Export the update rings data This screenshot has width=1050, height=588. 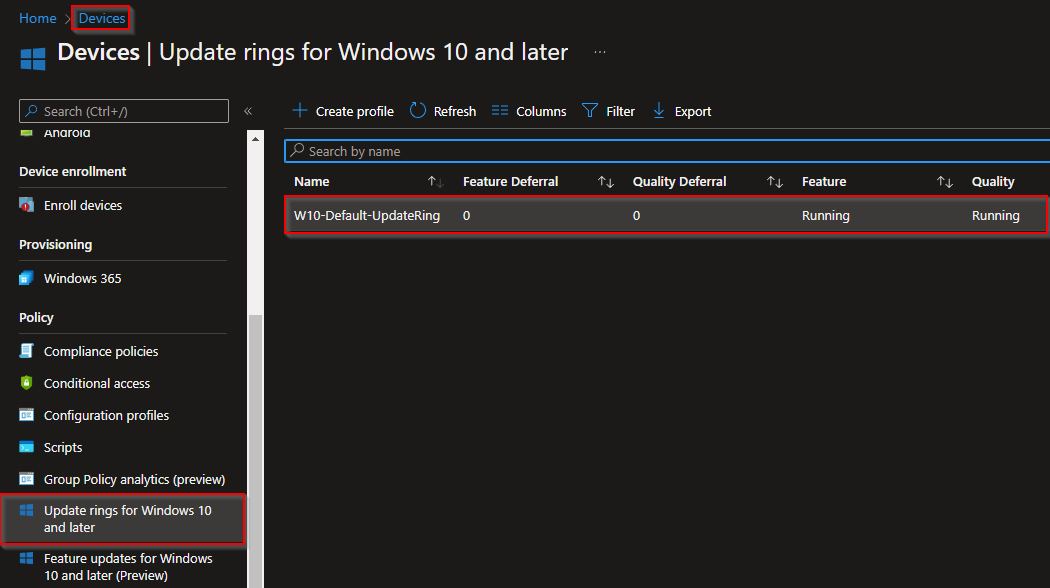tap(681, 111)
